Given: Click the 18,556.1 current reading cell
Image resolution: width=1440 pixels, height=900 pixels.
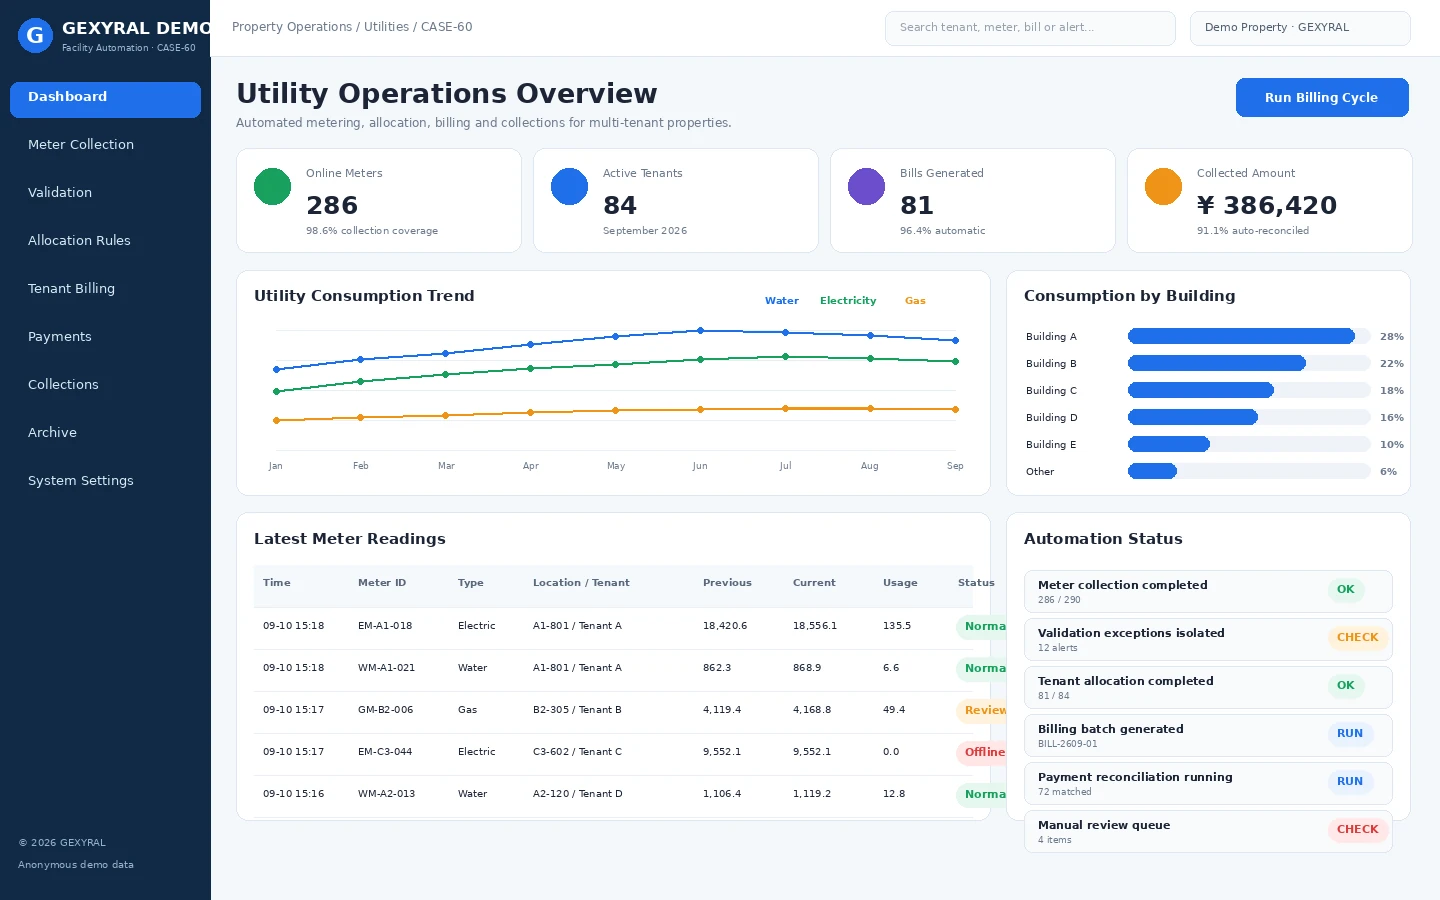Looking at the screenshot, I should pos(815,626).
